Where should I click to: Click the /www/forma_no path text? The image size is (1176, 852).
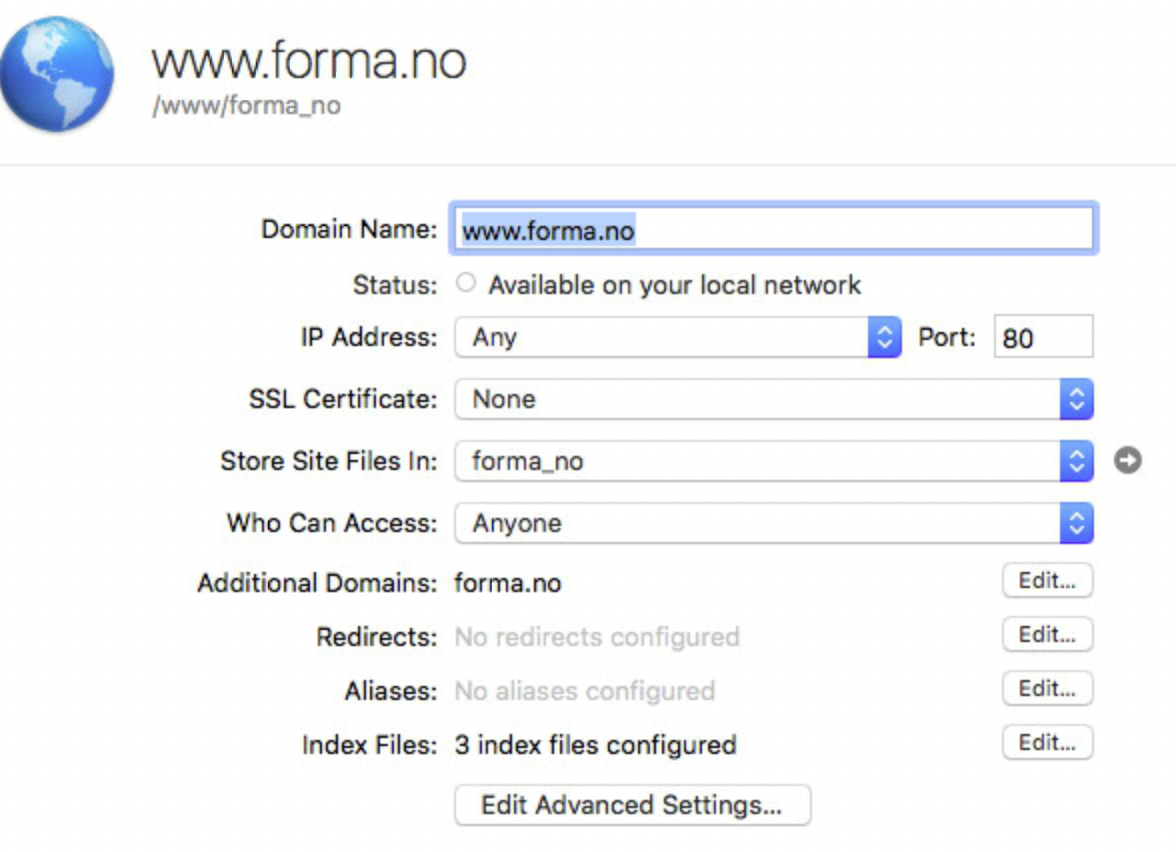click(x=247, y=106)
